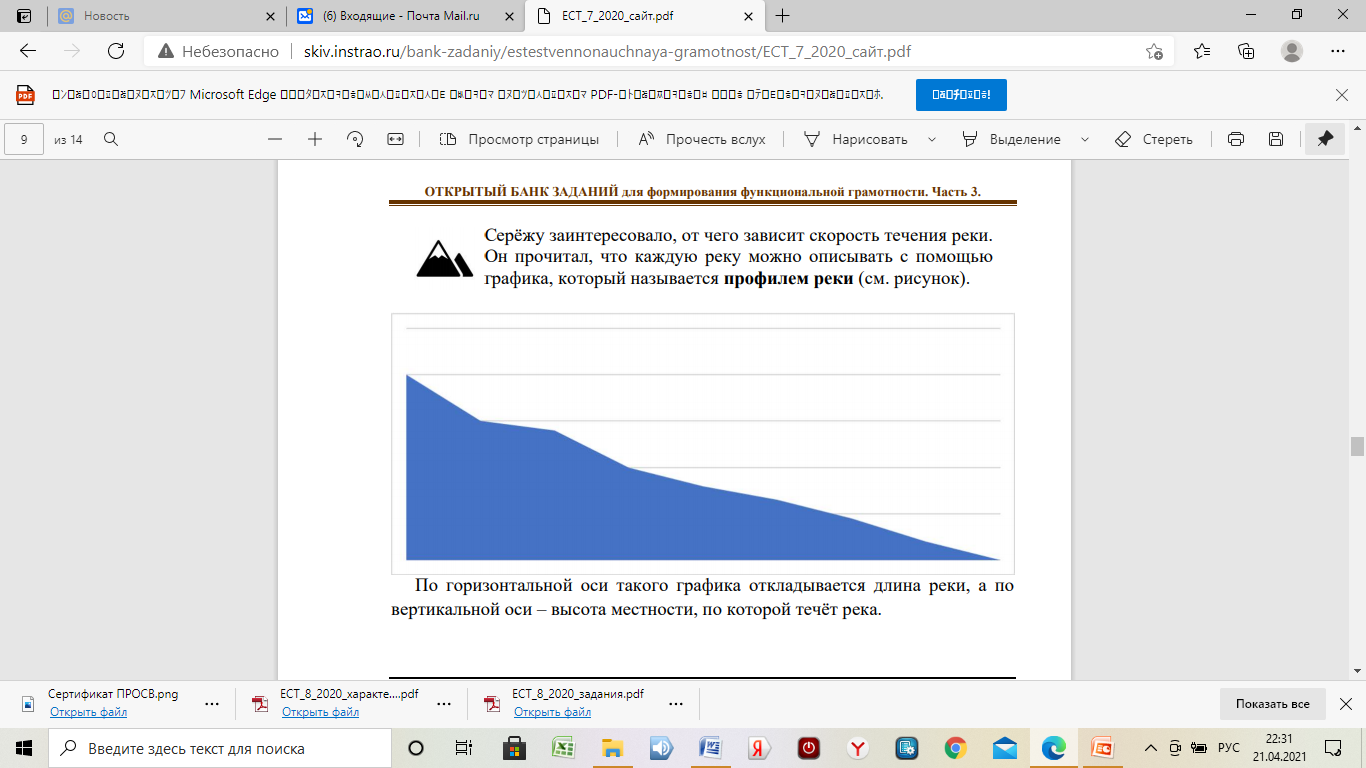Screen dimensions: 1366x768
Task: Print the PDF document
Action: coord(1236,139)
